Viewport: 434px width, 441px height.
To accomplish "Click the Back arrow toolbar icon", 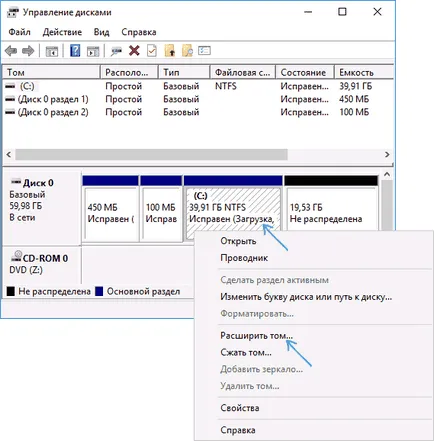I will click(x=11, y=51).
